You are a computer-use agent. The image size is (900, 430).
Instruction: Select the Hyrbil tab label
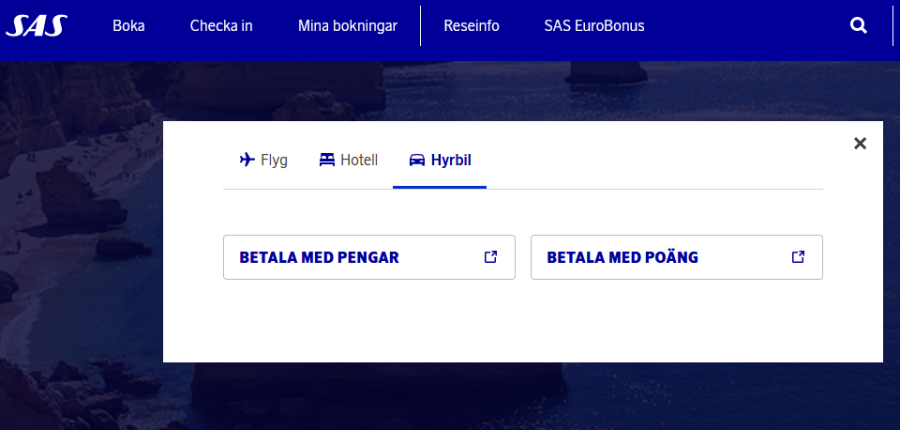(x=451, y=160)
